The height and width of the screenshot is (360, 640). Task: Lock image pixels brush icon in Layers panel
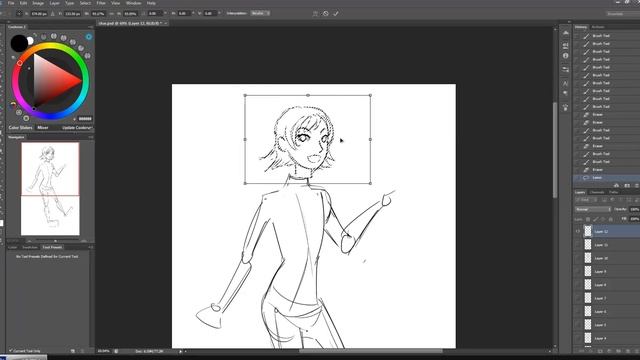pyautogui.click(x=596, y=219)
